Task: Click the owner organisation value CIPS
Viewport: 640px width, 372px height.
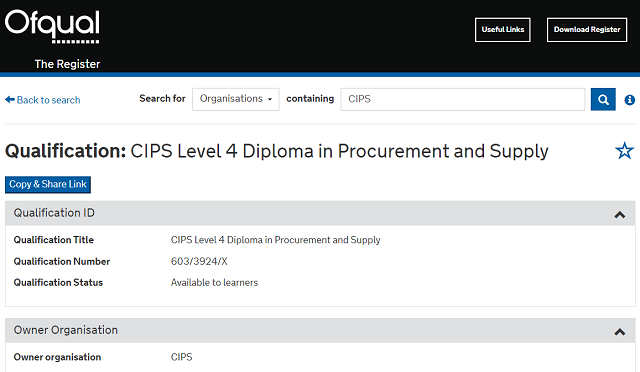Action: coord(181,357)
